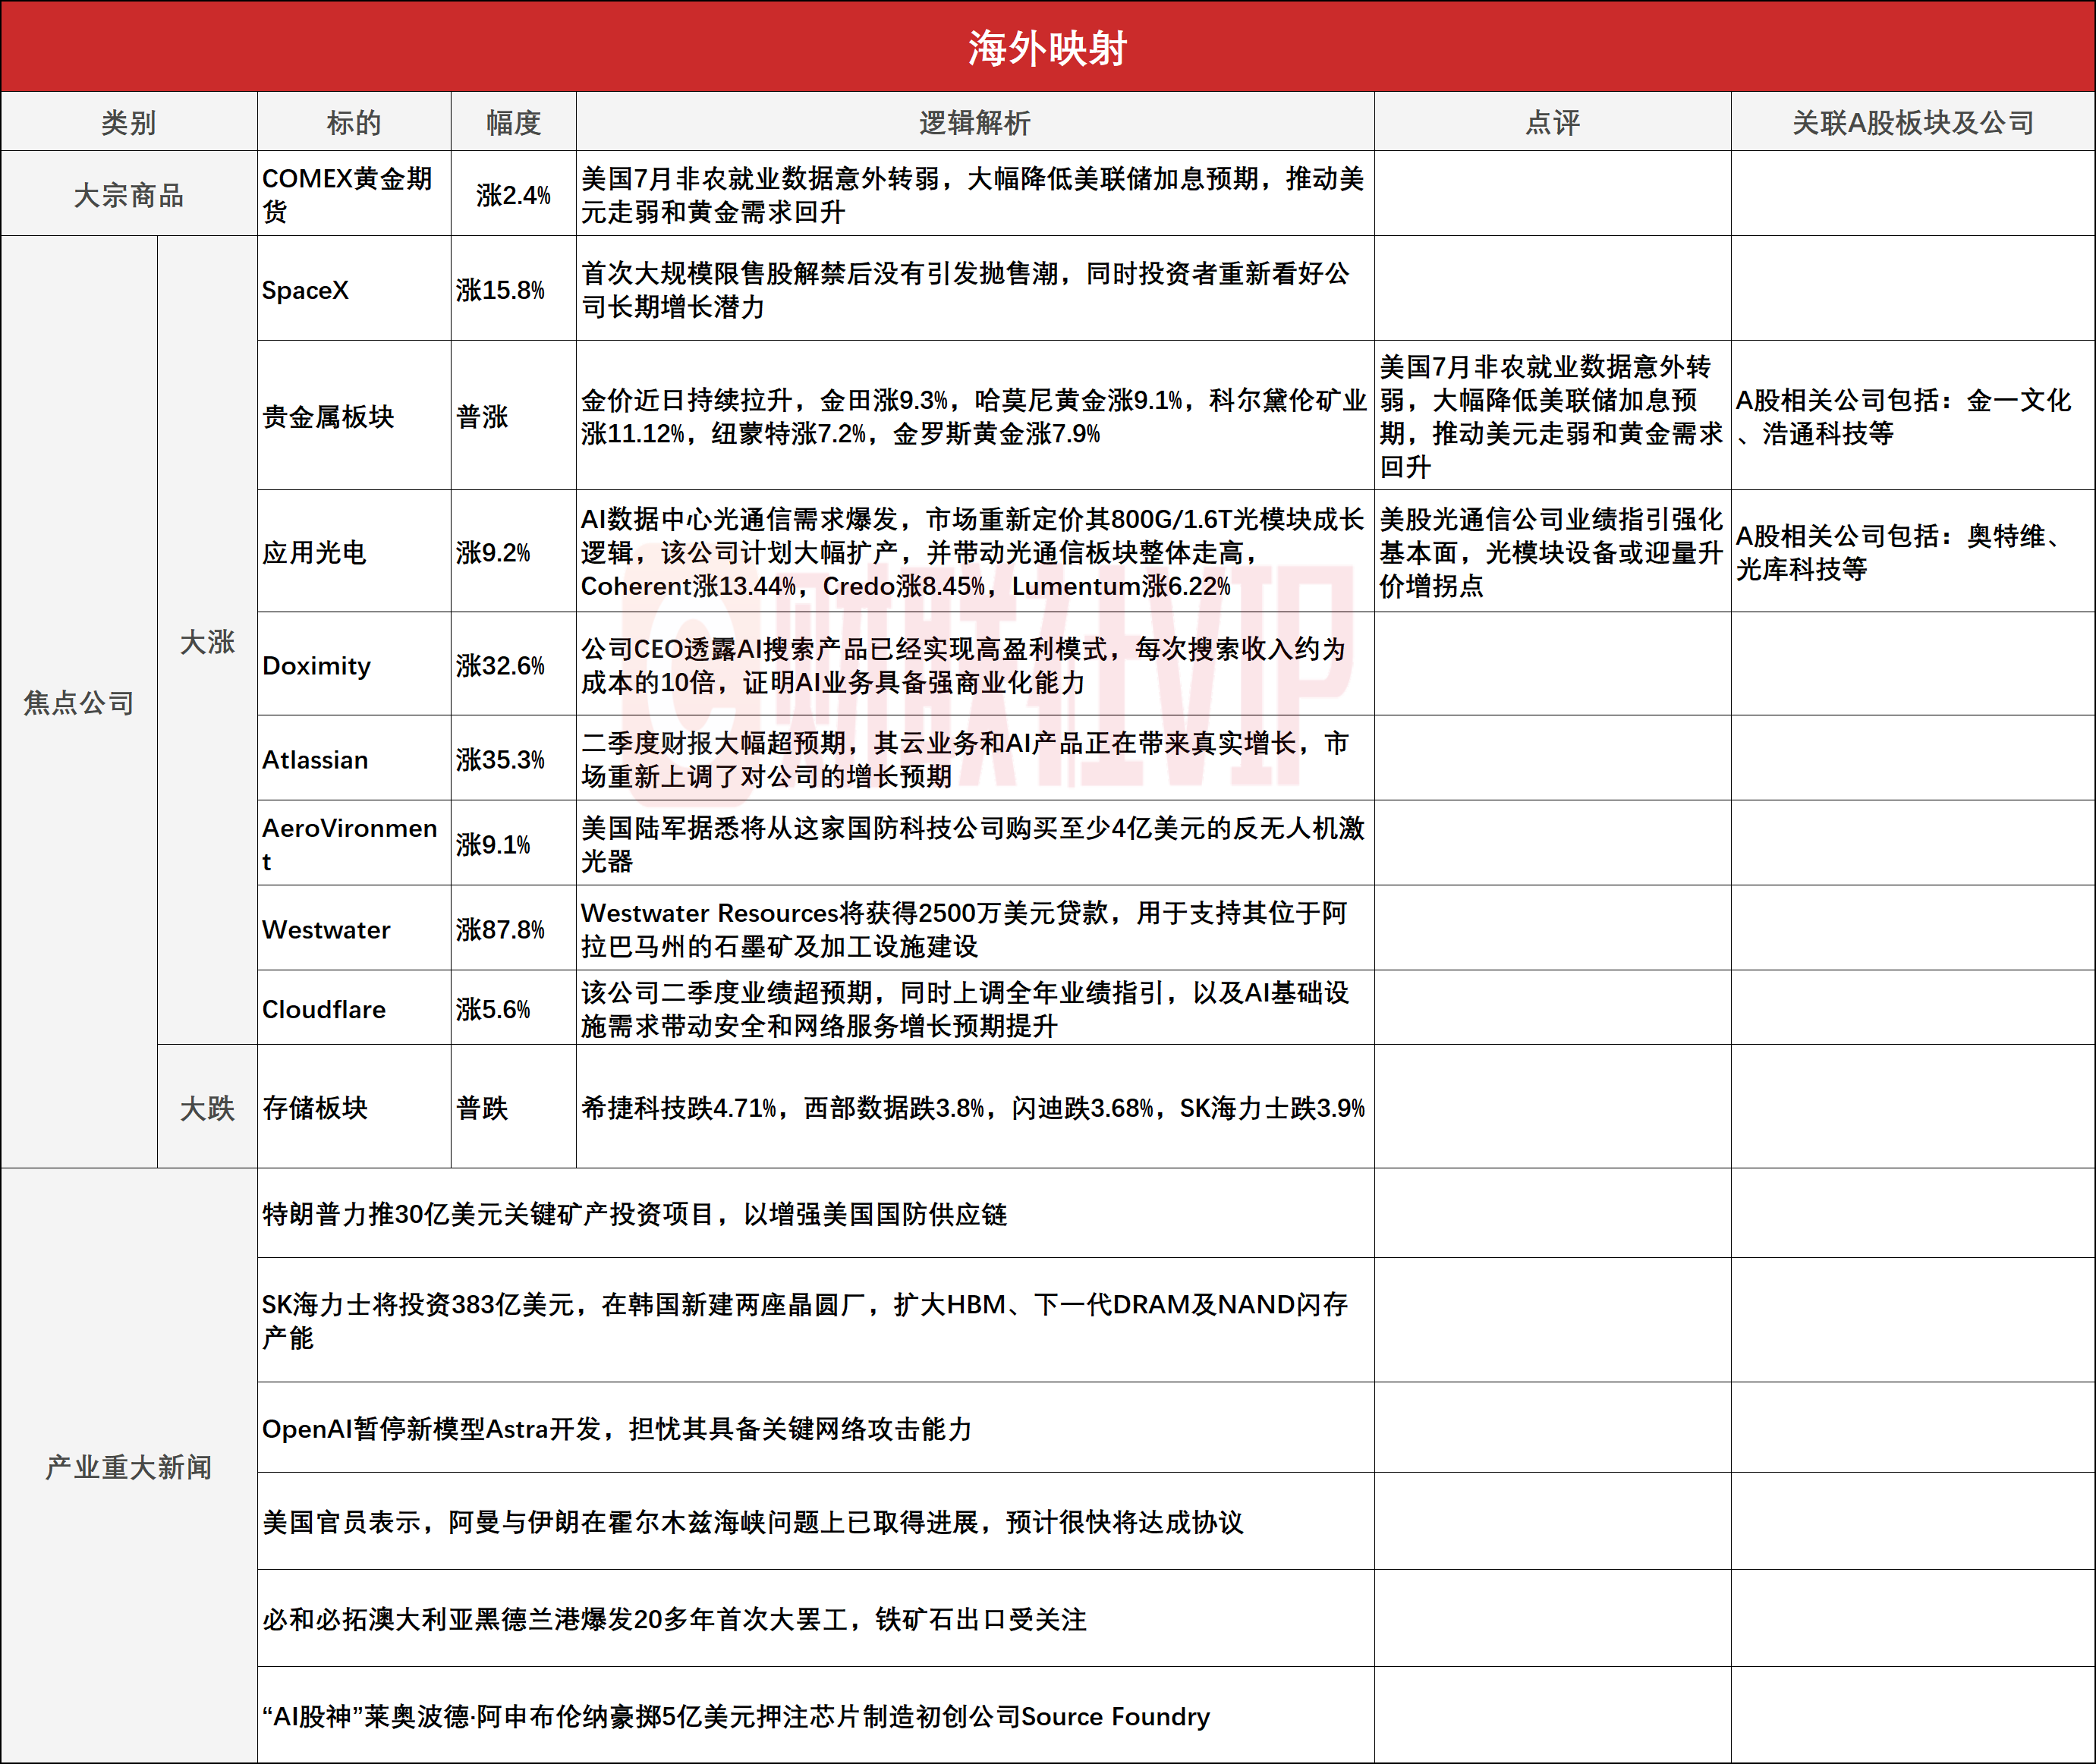This screenshot has width=2096, height=1764.
Task: Select the Westwater Resources将获得2500万美元贷款 text
Action: click(x=964, y=929)
